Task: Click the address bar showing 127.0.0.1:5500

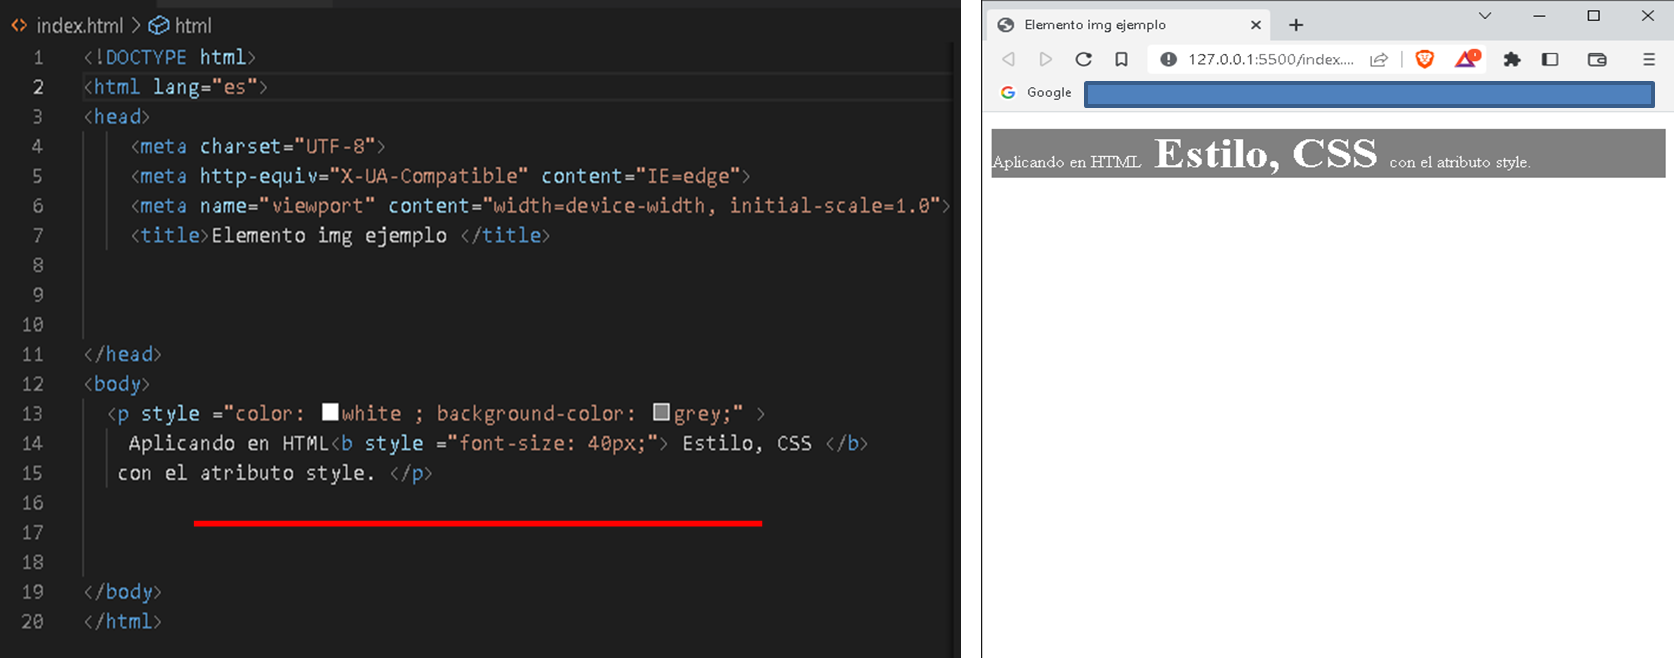Action: click(1270, 59)
